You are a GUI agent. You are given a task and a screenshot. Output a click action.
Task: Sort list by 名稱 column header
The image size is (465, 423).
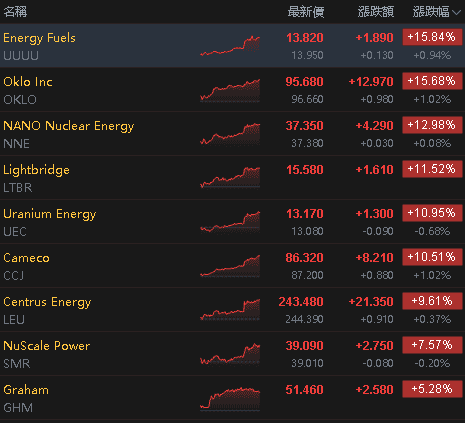tap(15, 12)
